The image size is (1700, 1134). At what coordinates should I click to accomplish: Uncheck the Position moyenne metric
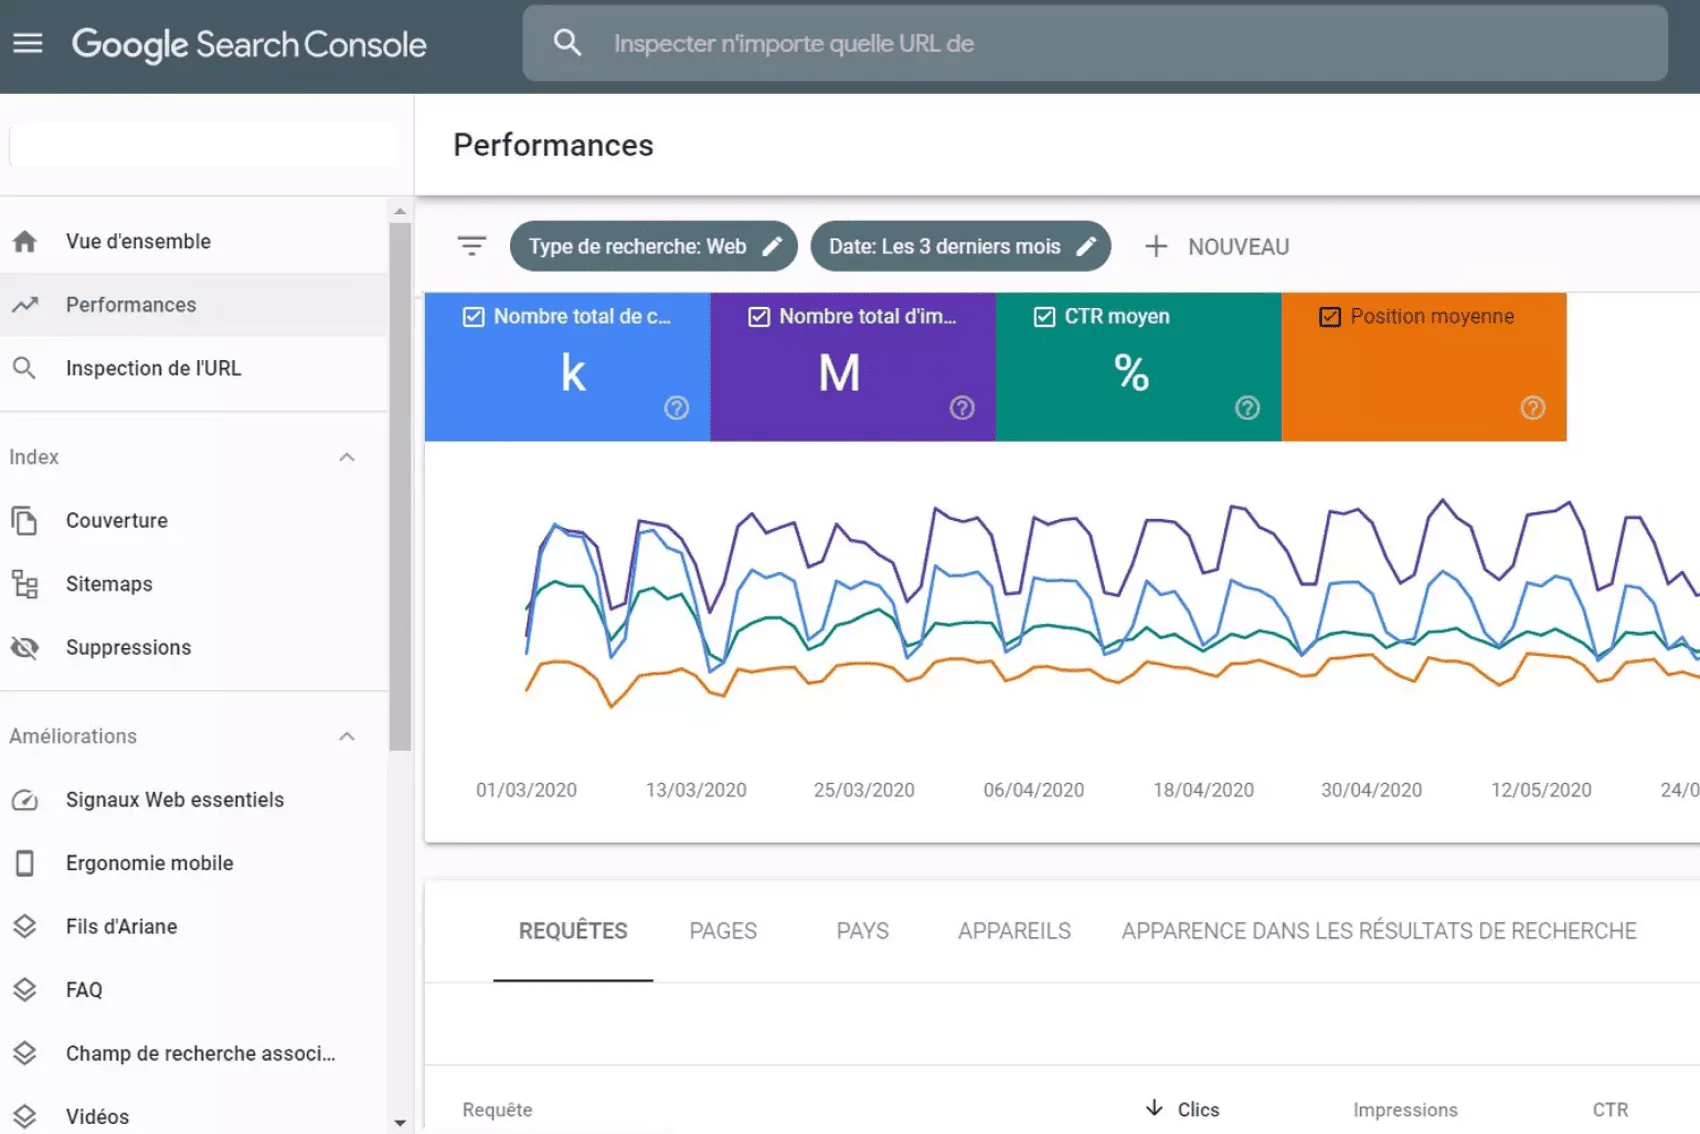pos(1329,316)
